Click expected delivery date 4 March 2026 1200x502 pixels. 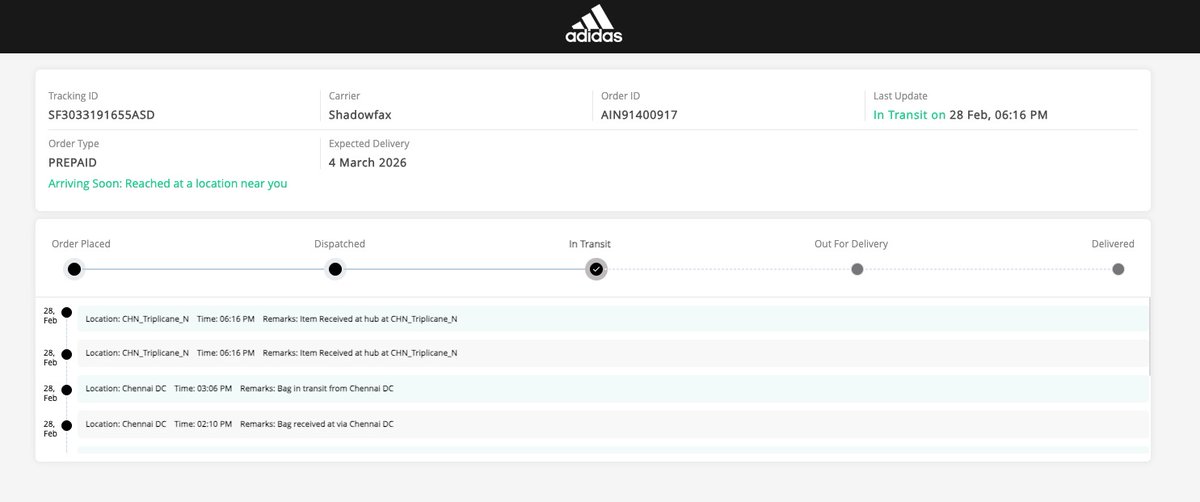368,162
